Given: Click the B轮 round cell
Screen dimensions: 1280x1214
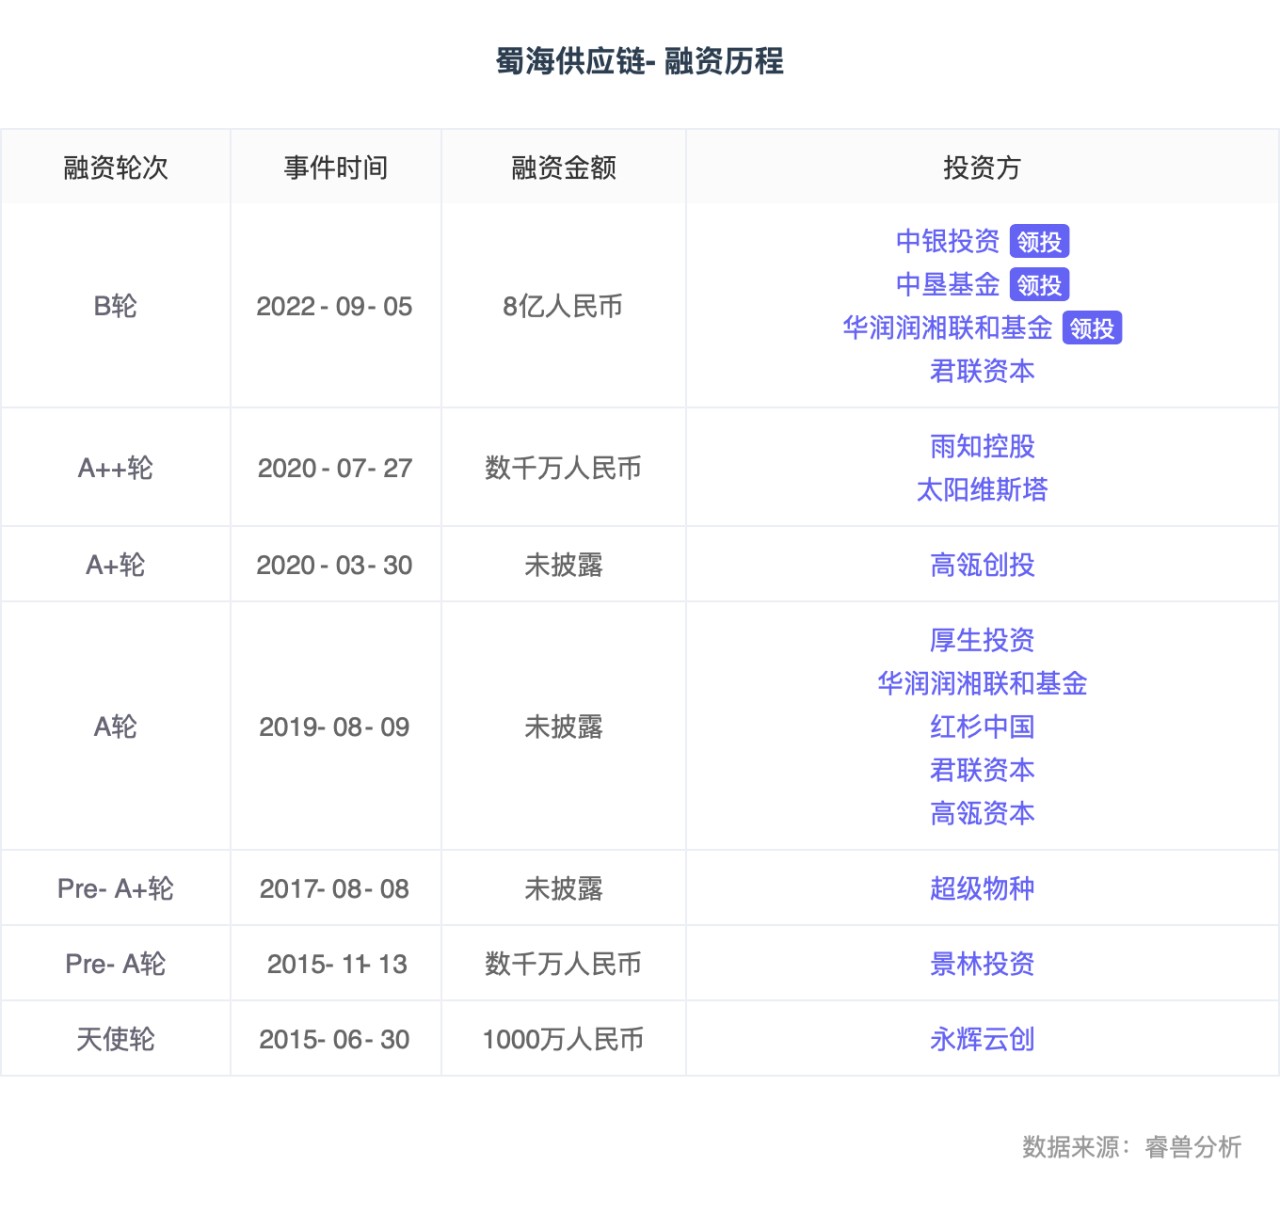Looking at the screenshot, I should pos(116,306).
